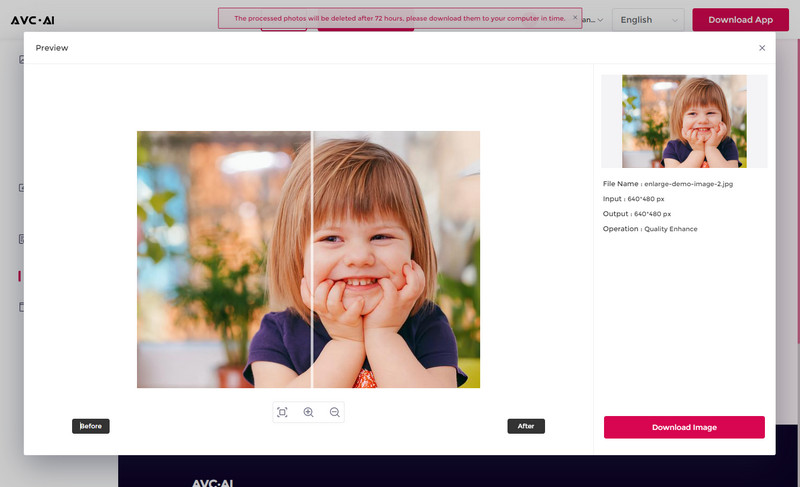Viewport: 800px width, 487px height.
Task: Click the enlarge-demo-image-2.jpg file name text
Action: (x=688, y=184)
